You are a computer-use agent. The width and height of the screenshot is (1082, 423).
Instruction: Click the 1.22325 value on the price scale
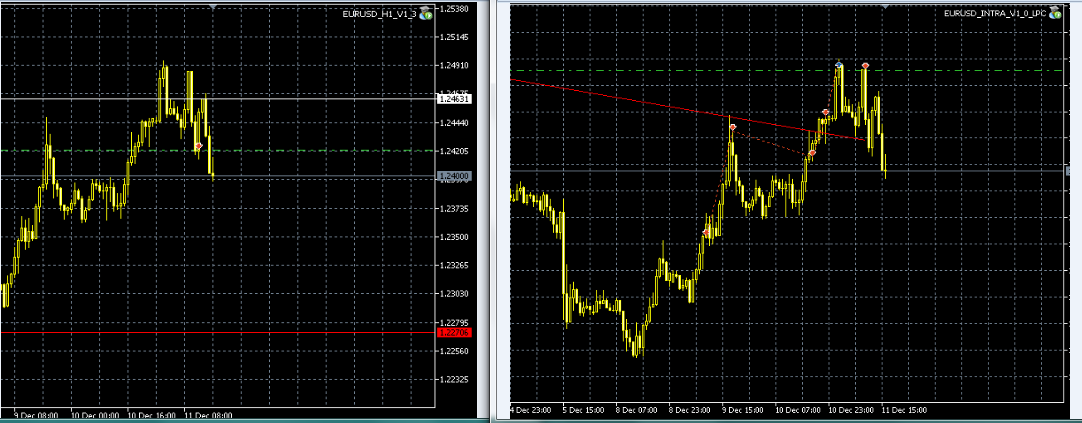(x=455, y=380)
